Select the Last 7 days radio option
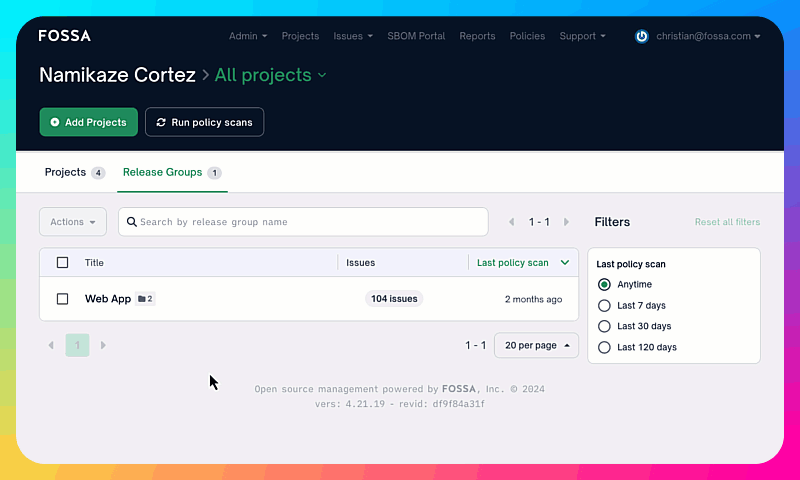 click(604, 306)
